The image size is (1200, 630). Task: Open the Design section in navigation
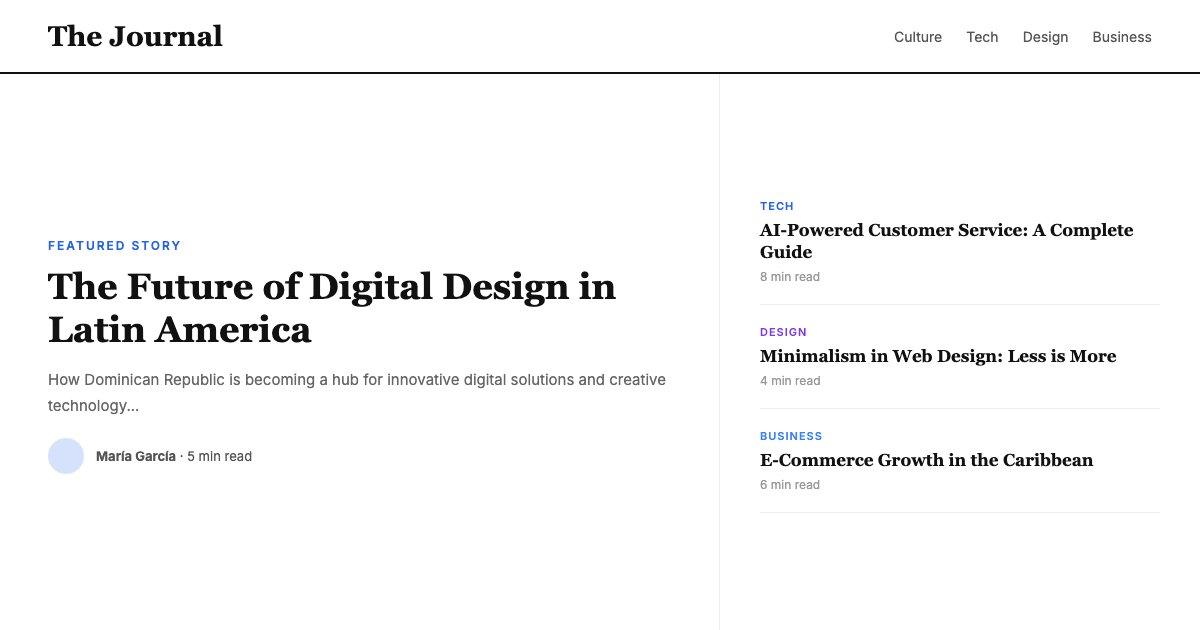pos(1045,37)
